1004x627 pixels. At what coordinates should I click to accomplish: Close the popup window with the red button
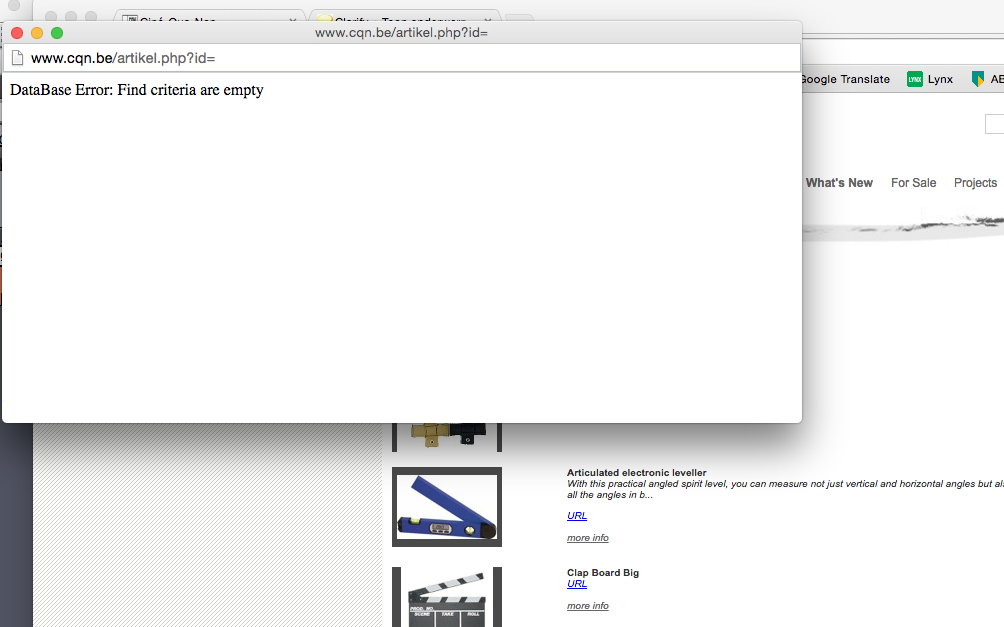[17, 33]
